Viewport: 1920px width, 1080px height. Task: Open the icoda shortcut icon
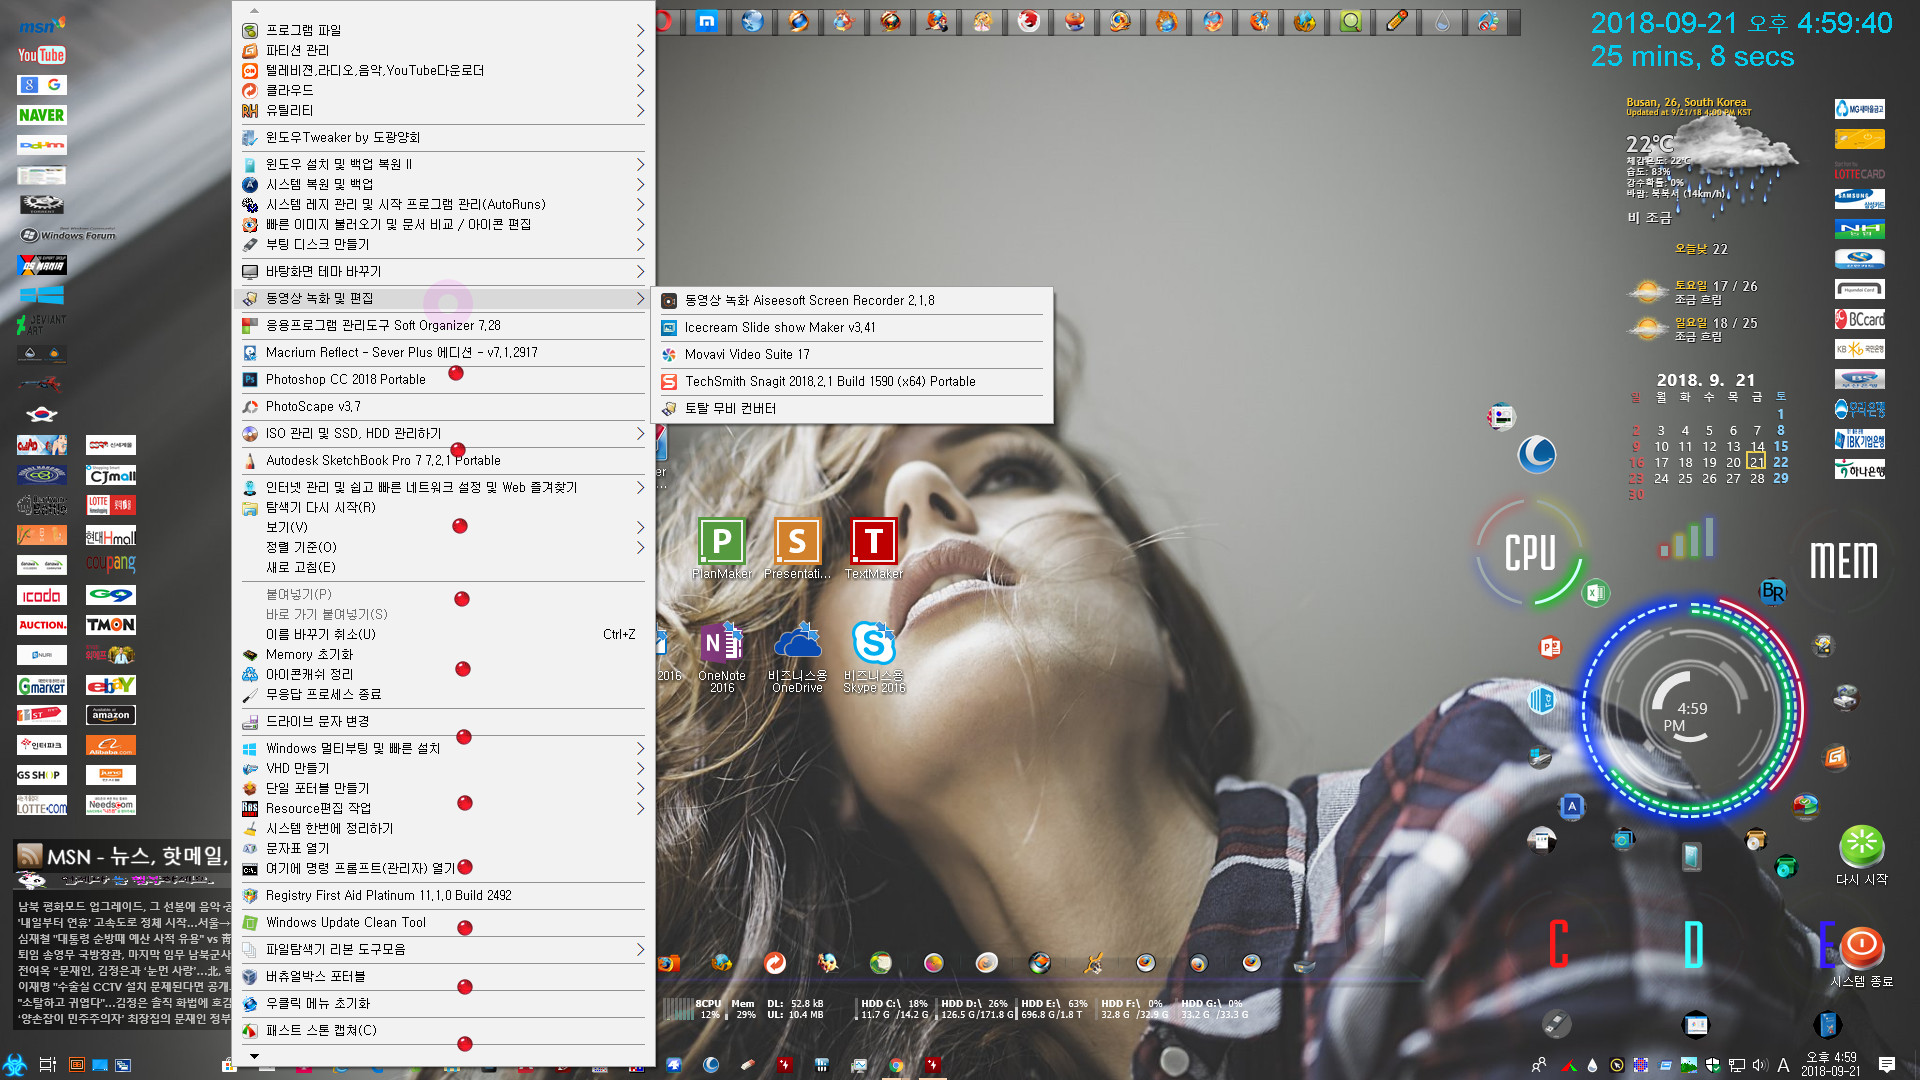(x=41, y=595)
